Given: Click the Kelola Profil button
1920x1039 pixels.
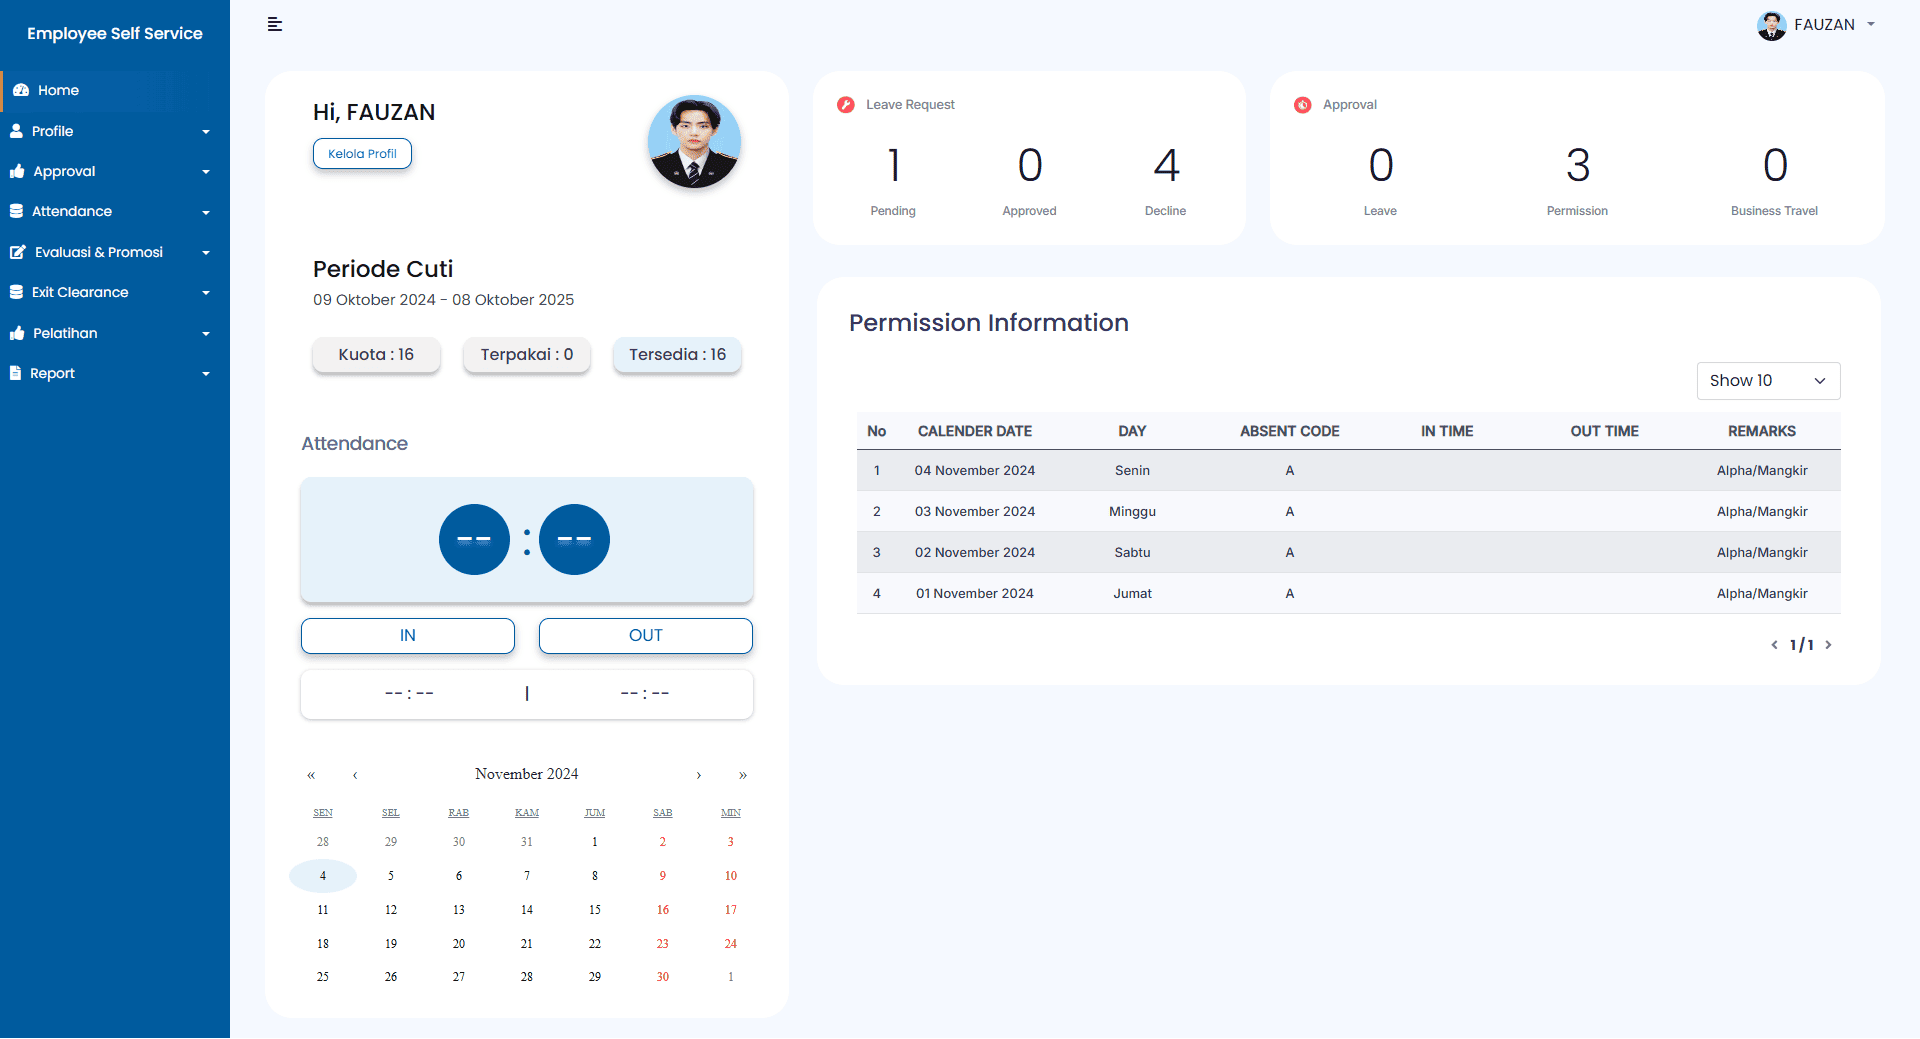Looking at the screenshot, I should 361,153.
